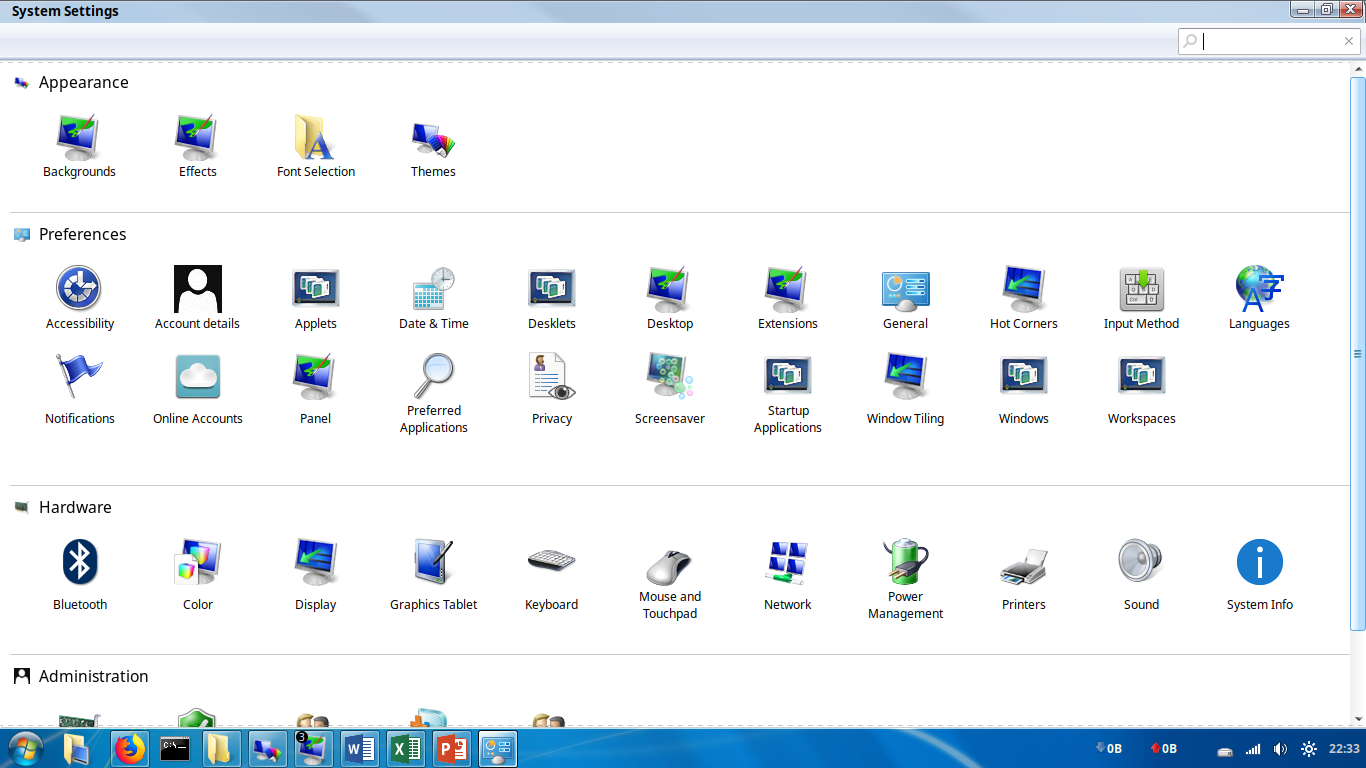
Task: Launch Firefox from the taskbar
Action: click(130, 748)
